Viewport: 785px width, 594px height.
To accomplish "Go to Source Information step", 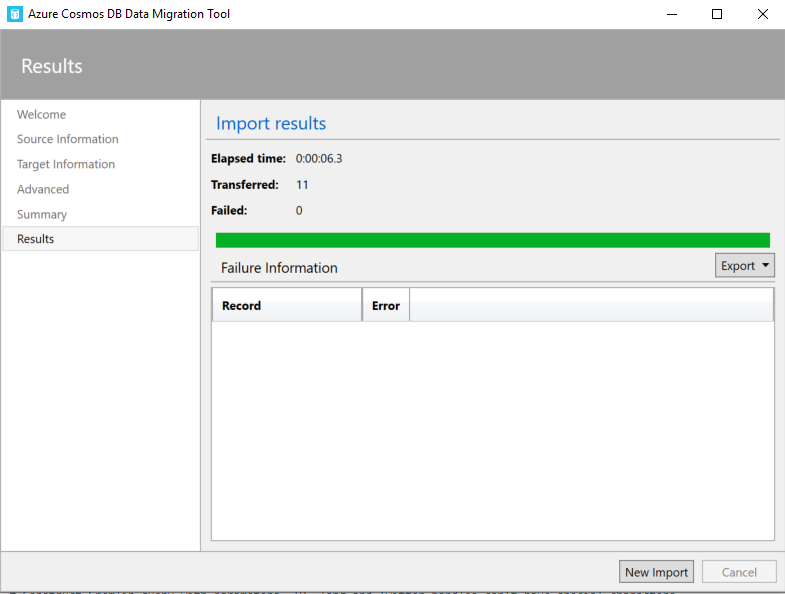I will point(68,139).
